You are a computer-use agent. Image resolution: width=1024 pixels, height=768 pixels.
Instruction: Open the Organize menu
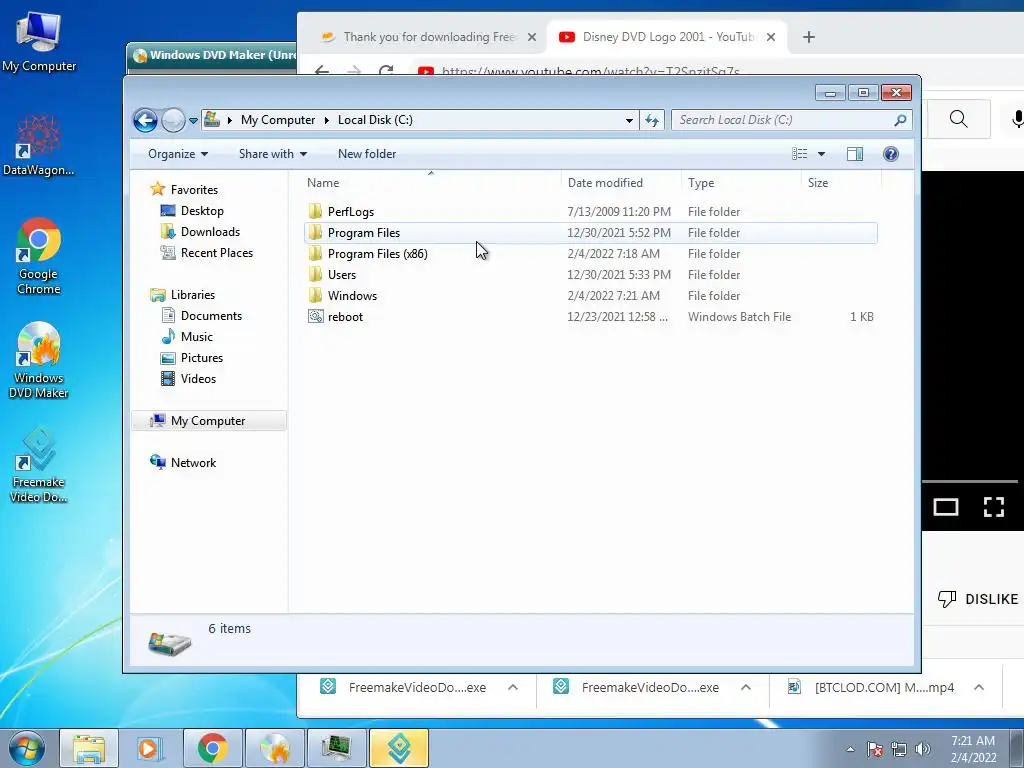(x=178, y=154)
